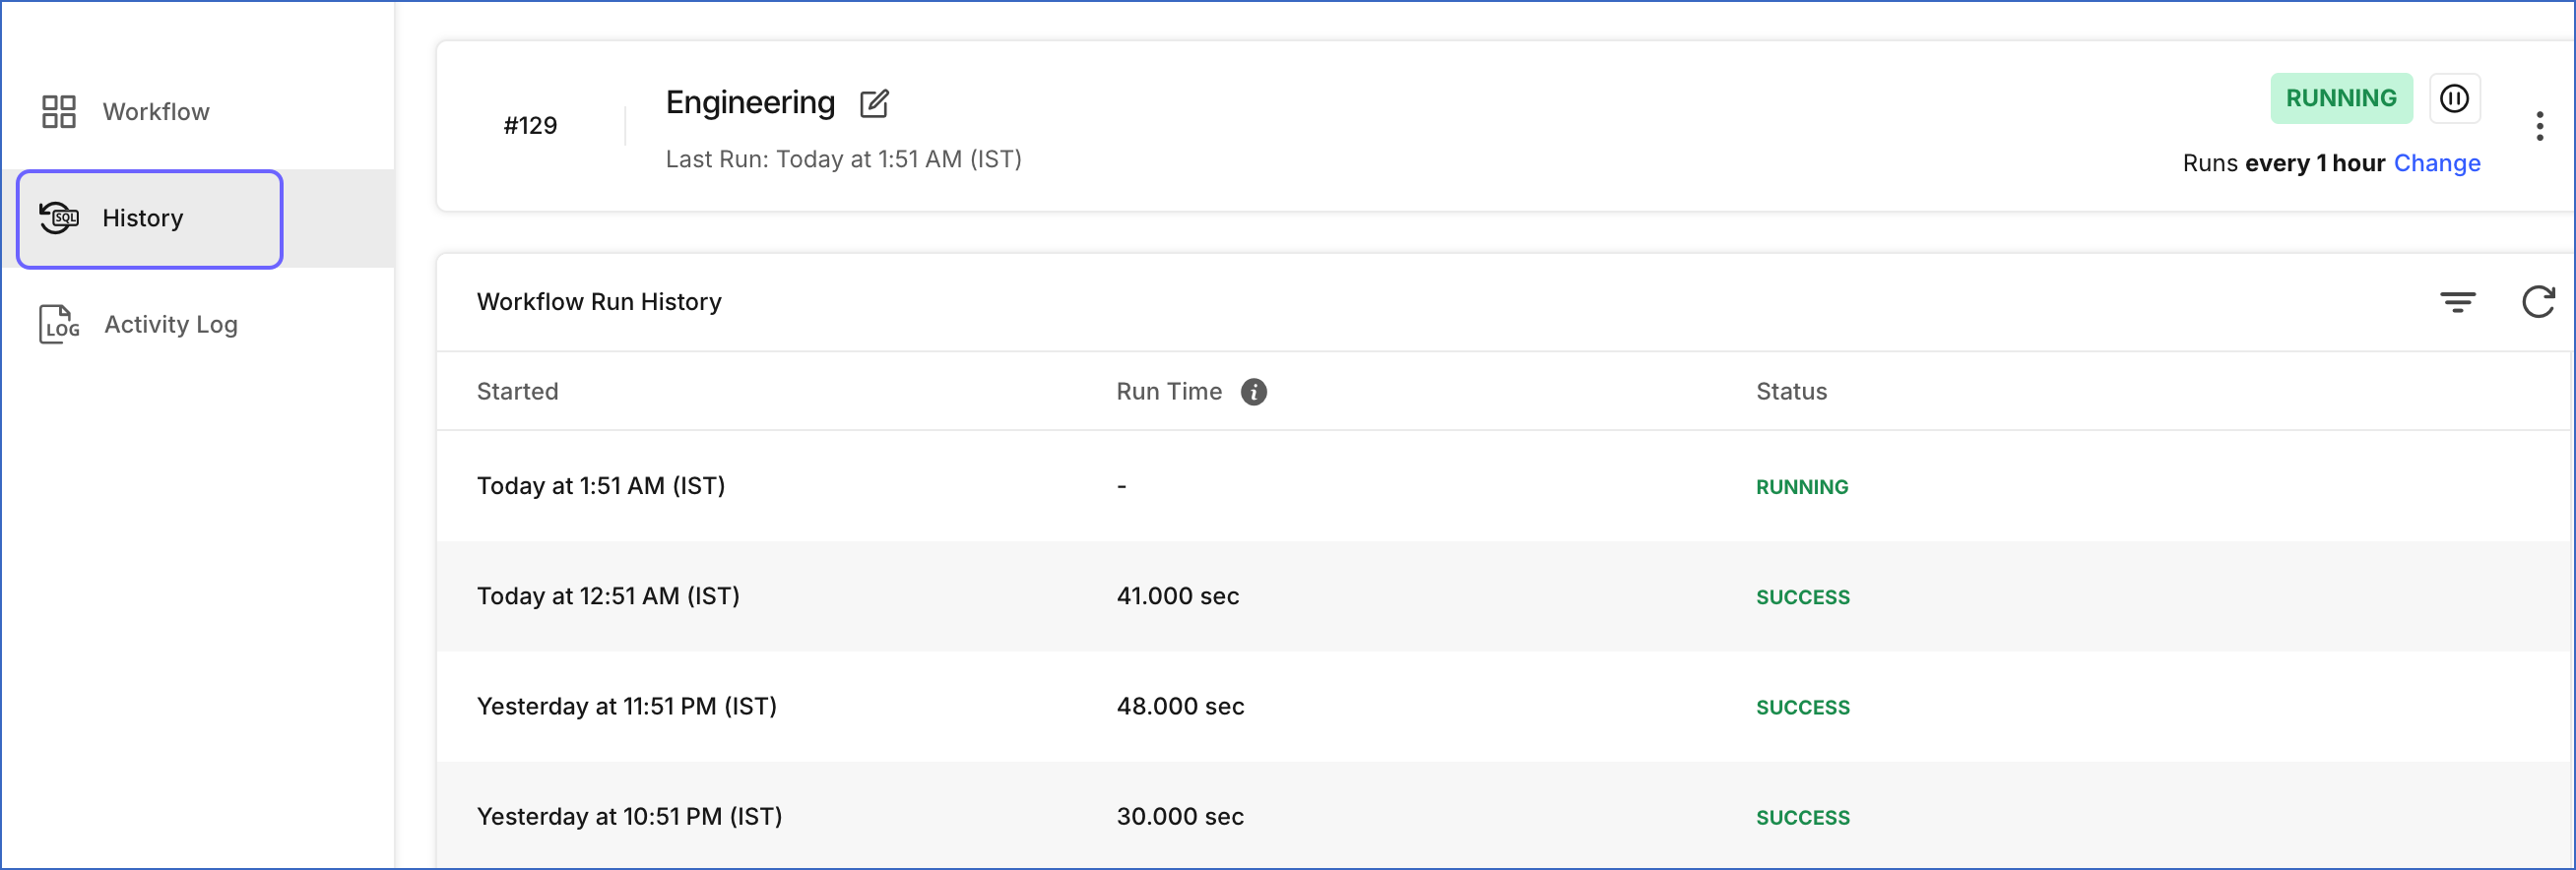Viewport: 2576px width, 870px height.
Task: Click the Status column header
Action: tap(1791, 392)
